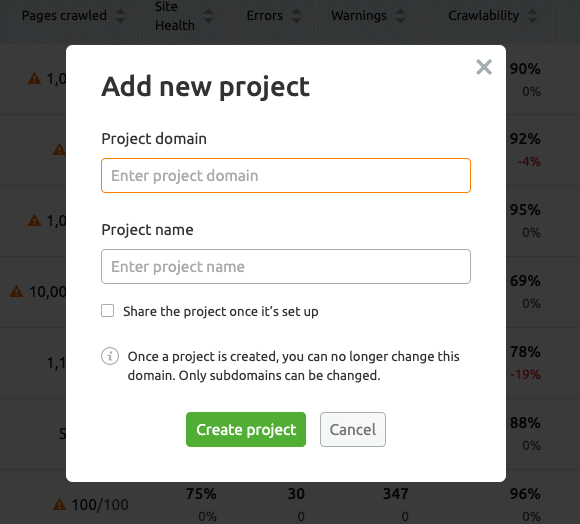Sort by Pages crawled arrows
Image resolution: width=580 pixels, height=524 pixels.
pyautogui.click(x=121, y=16)
